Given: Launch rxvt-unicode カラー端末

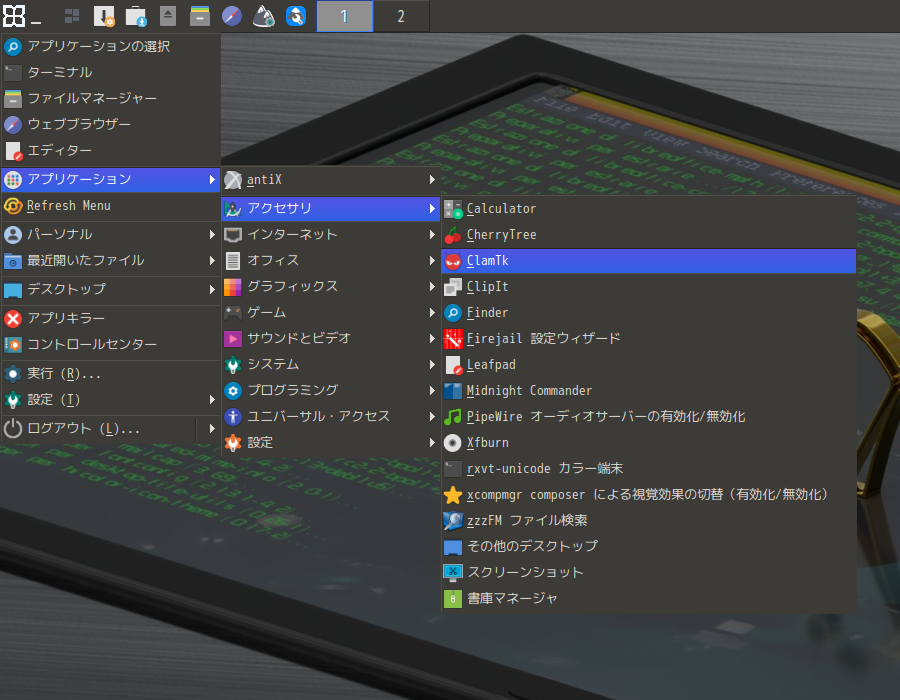Looking at the screenshot, I should [649, 469].
